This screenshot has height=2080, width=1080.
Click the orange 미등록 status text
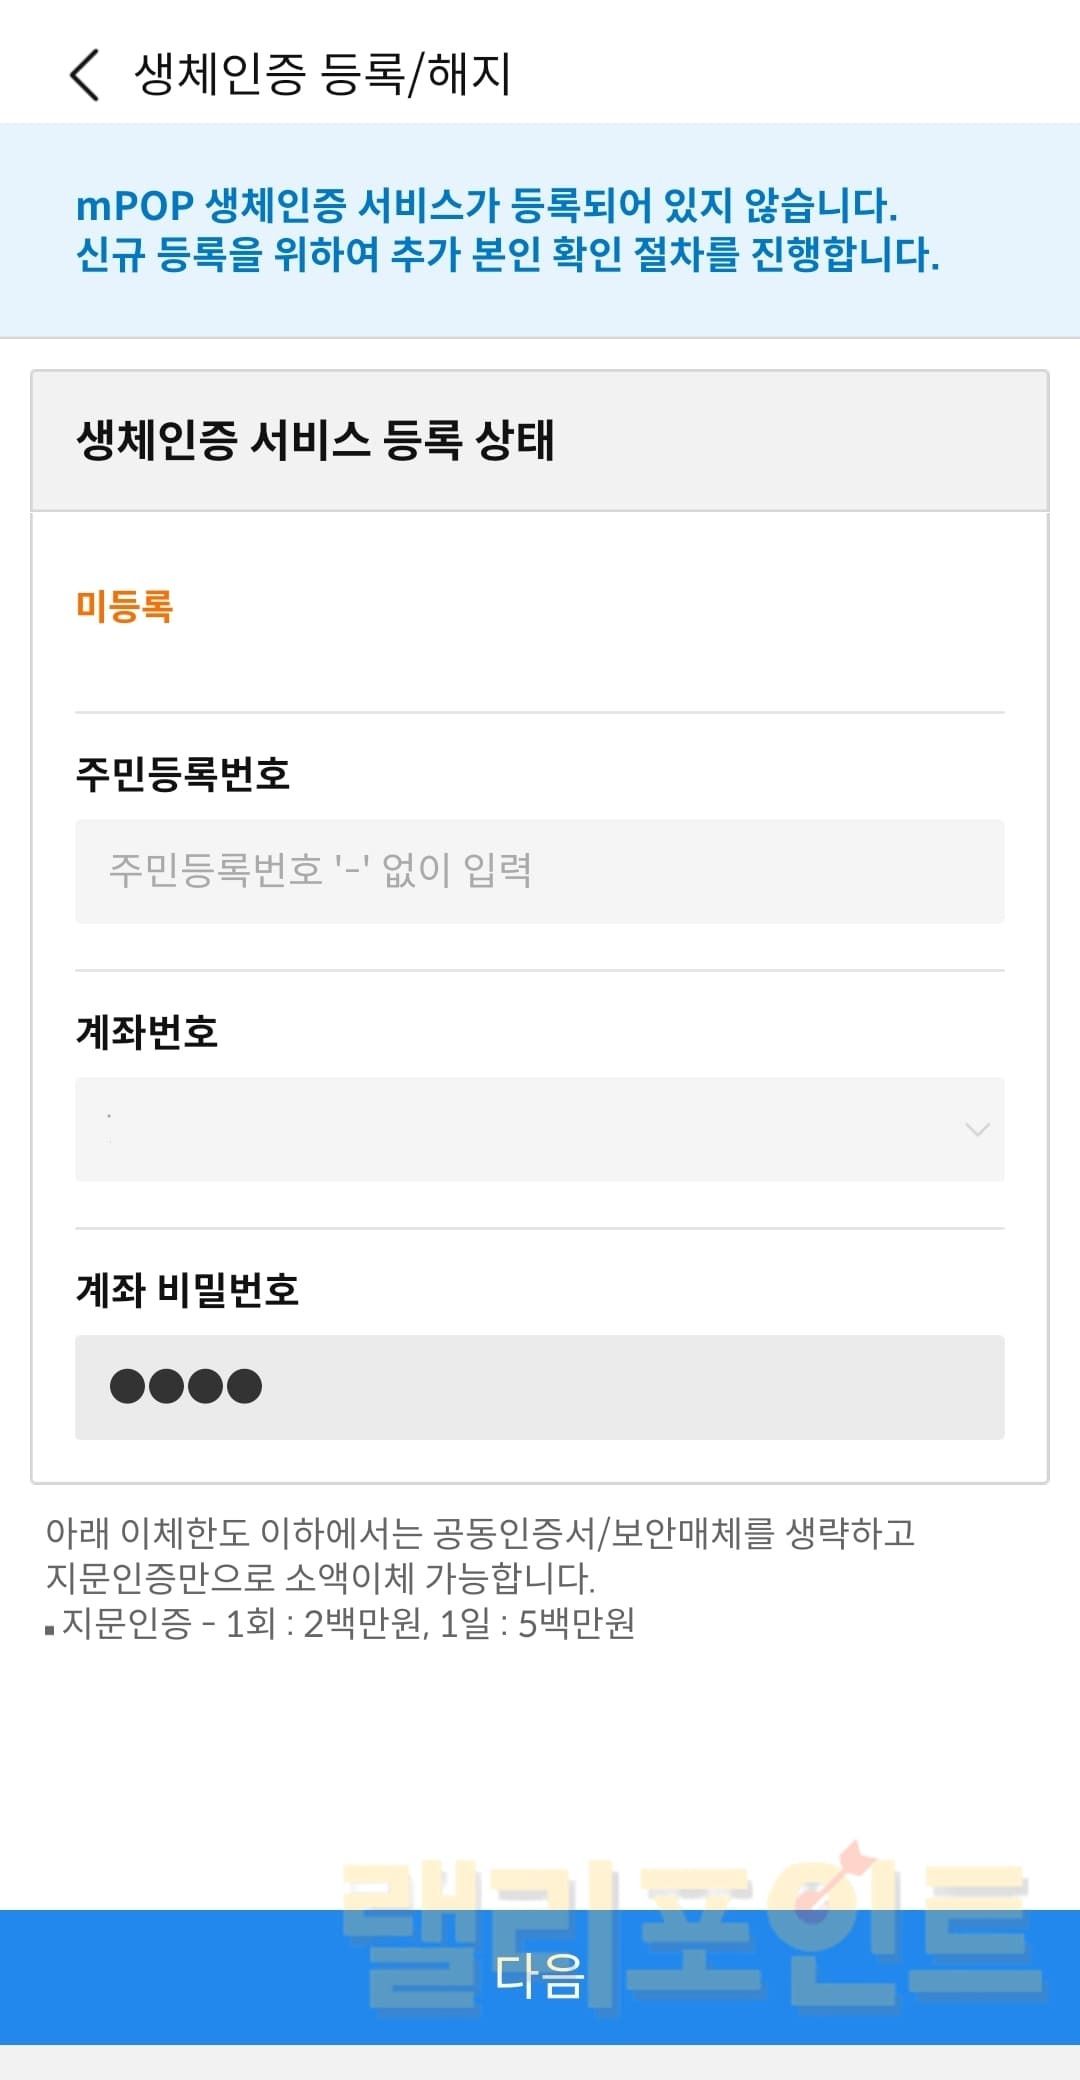point(125,606)
